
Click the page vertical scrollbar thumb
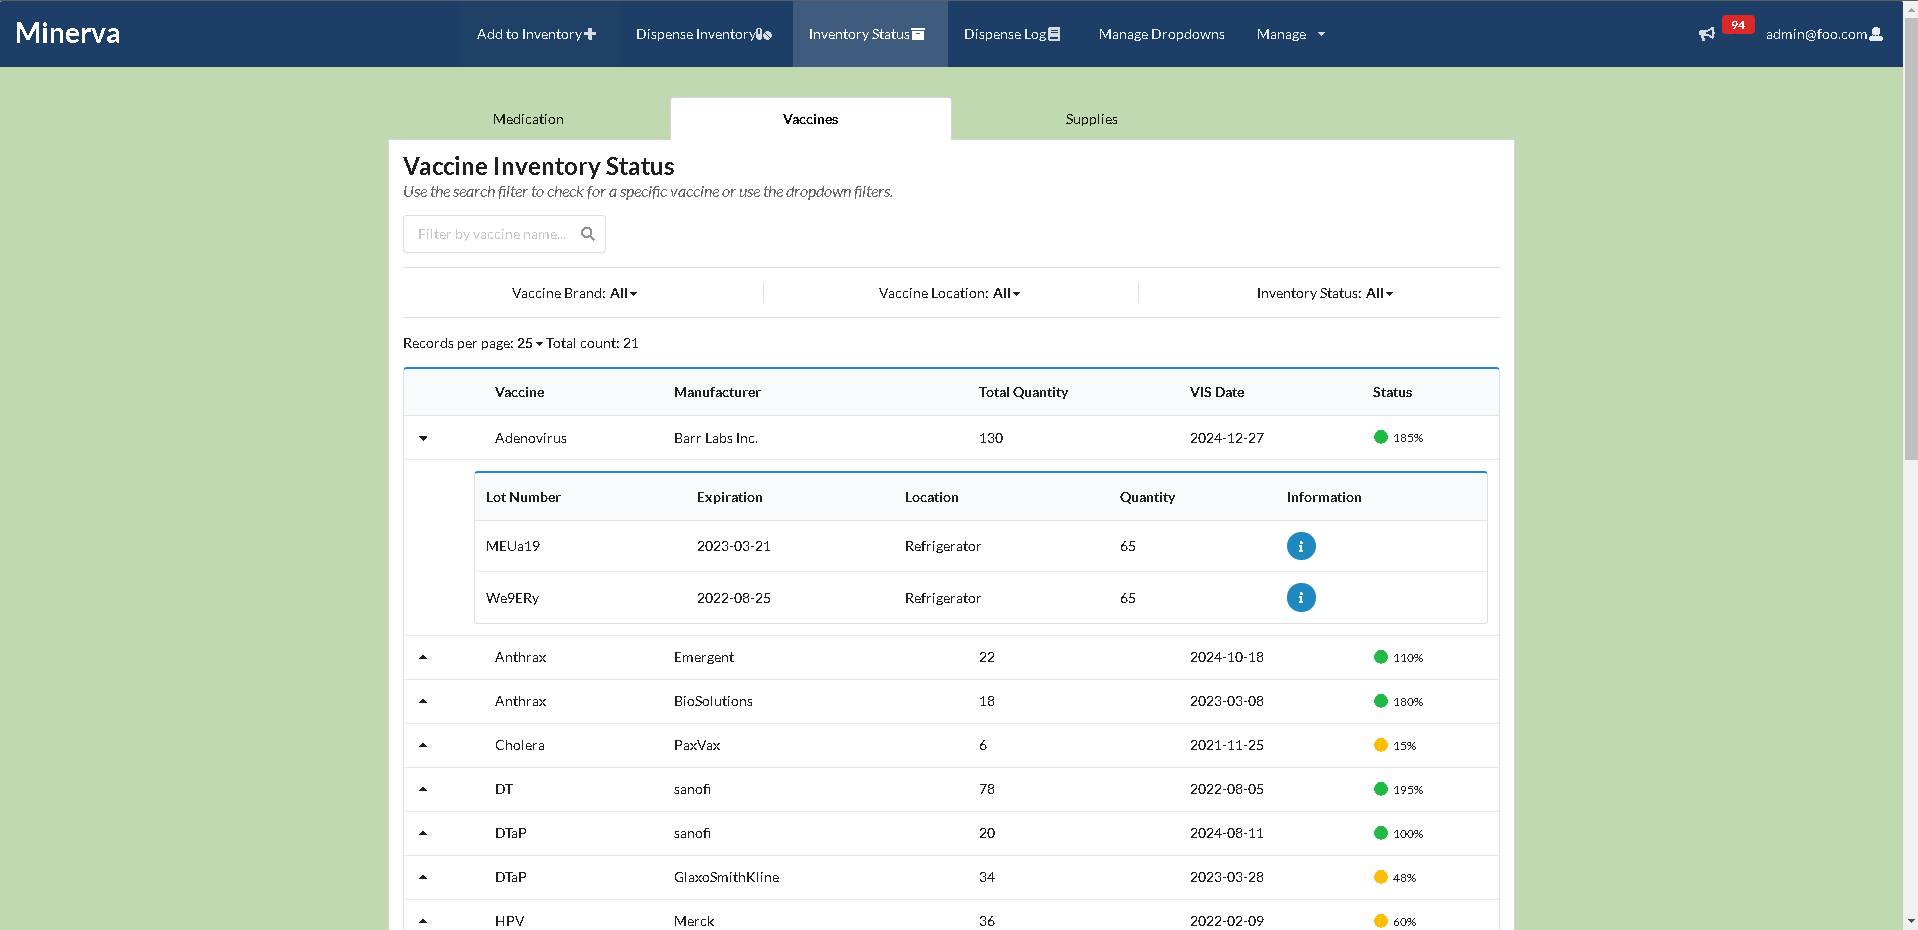(1911, 237)
